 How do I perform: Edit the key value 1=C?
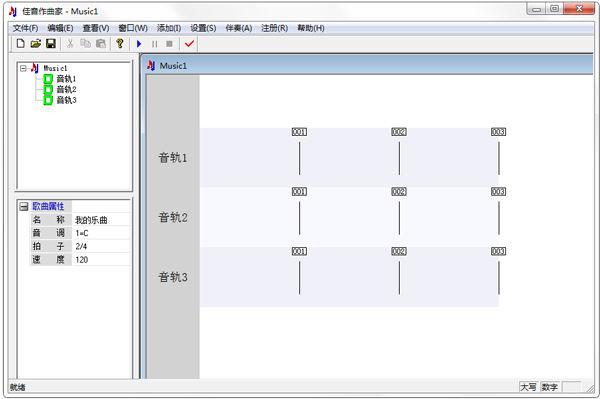click(x=101, y=233)
